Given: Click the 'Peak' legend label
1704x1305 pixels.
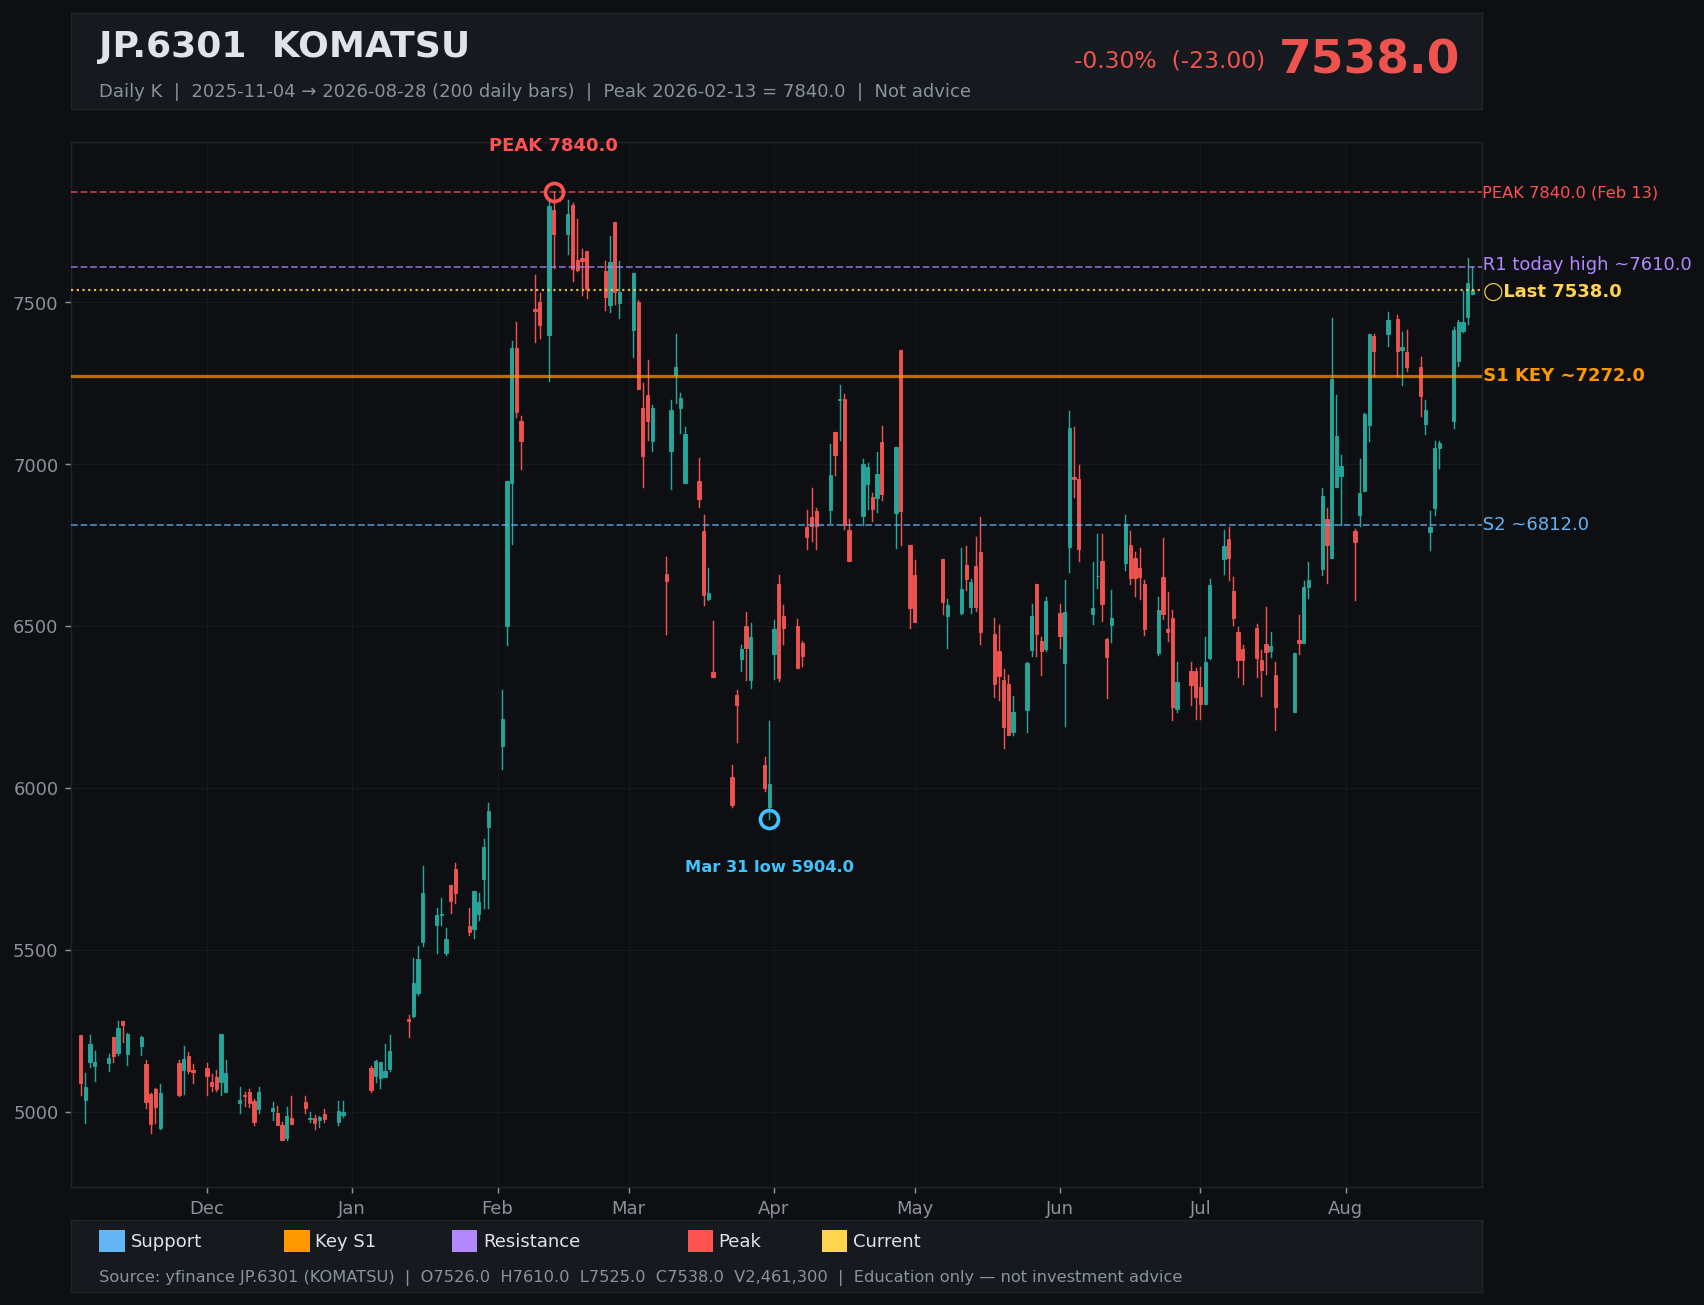Looking at the screenshot, I should pos(740,1241).
